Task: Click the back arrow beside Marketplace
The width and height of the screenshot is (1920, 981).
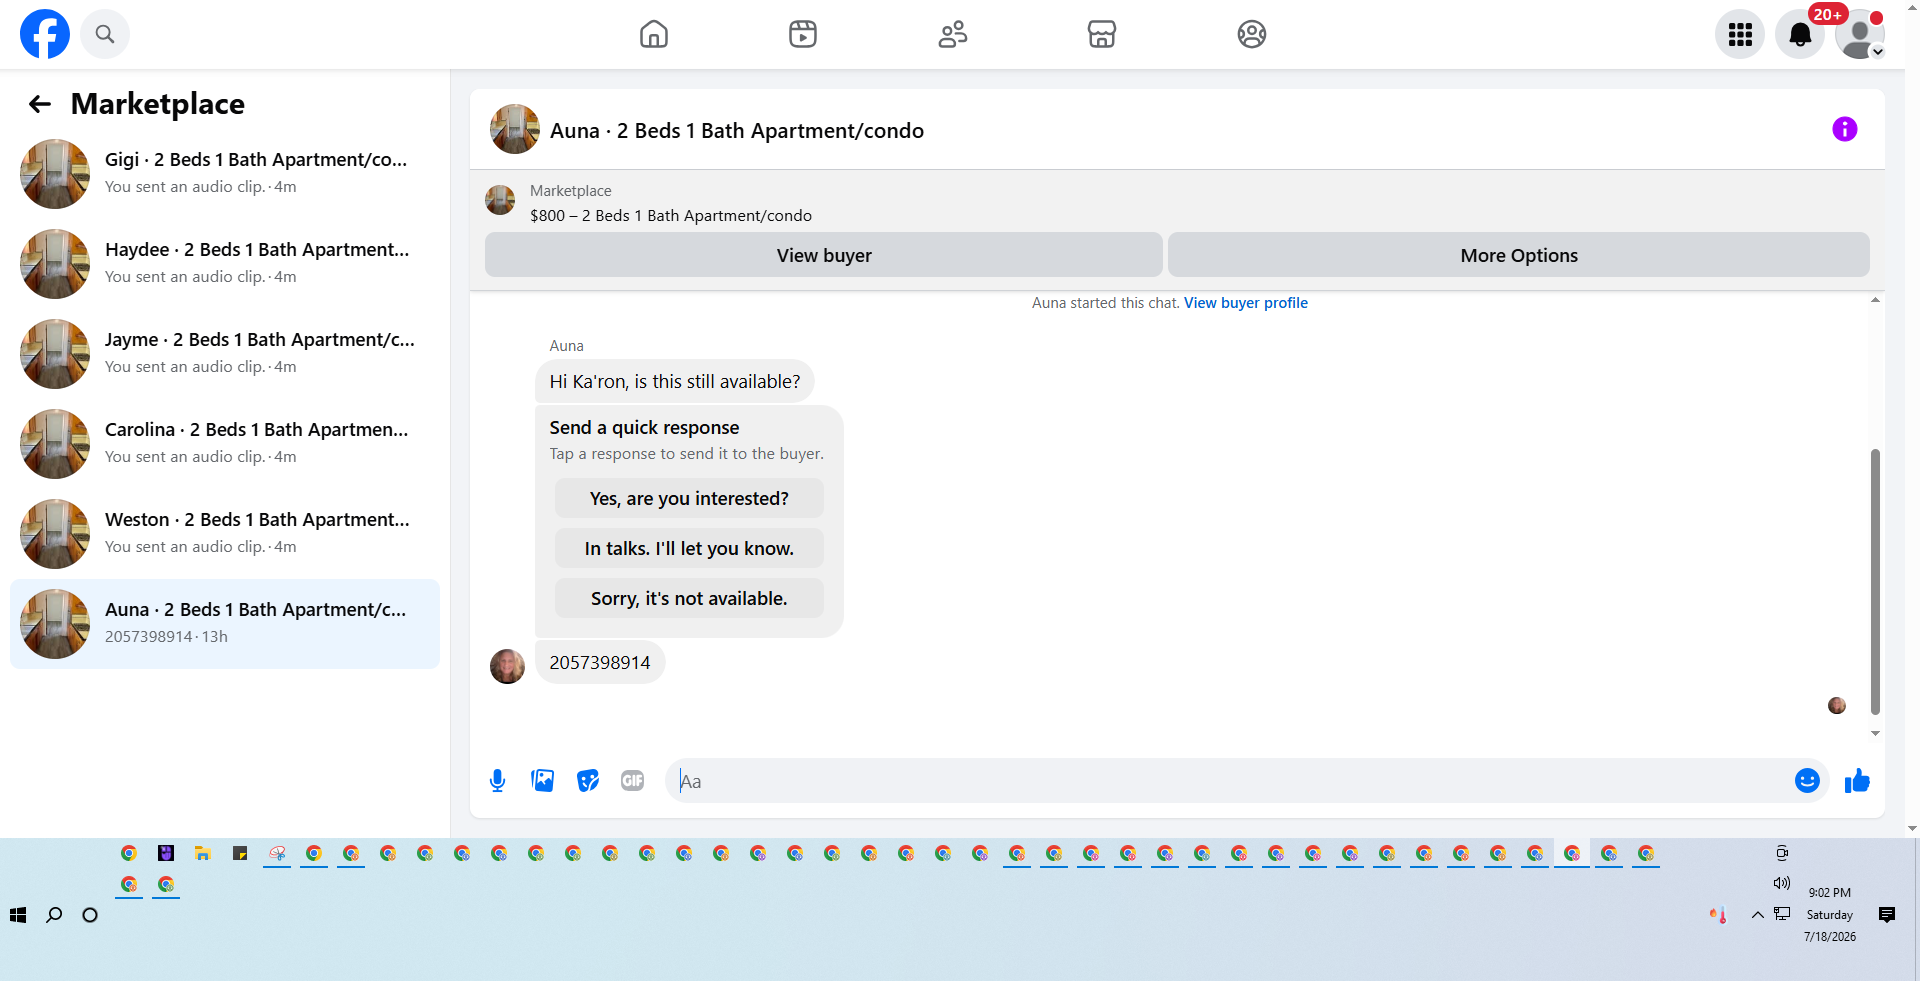Action: (x=40, y=104)
